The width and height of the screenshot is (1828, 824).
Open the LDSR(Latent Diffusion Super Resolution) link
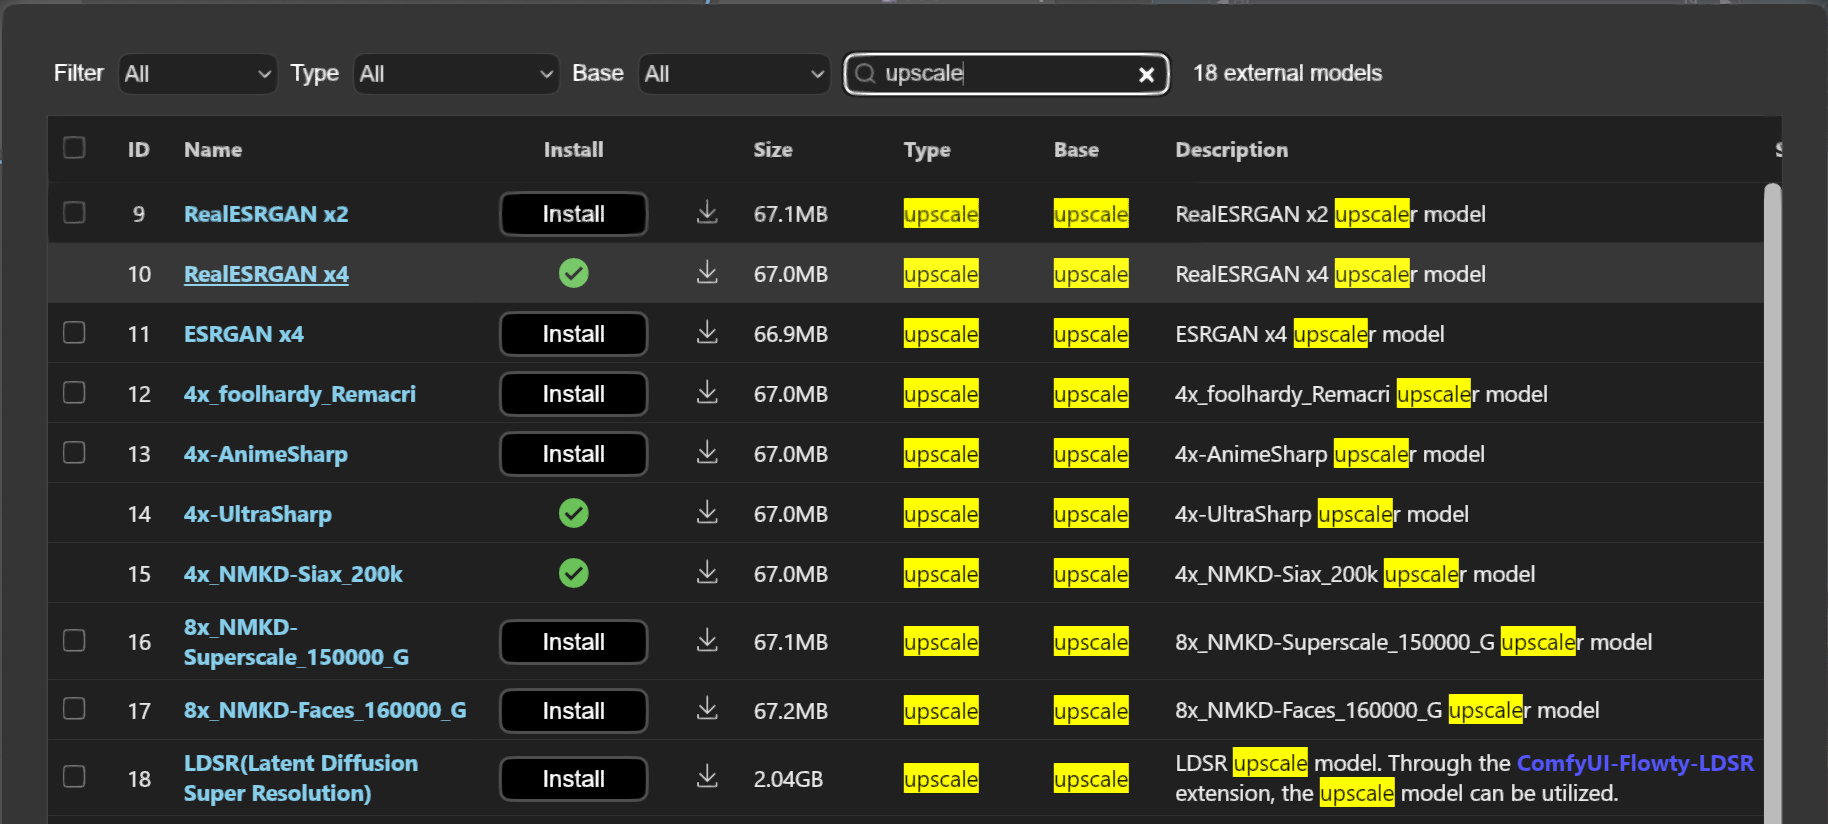301,778
